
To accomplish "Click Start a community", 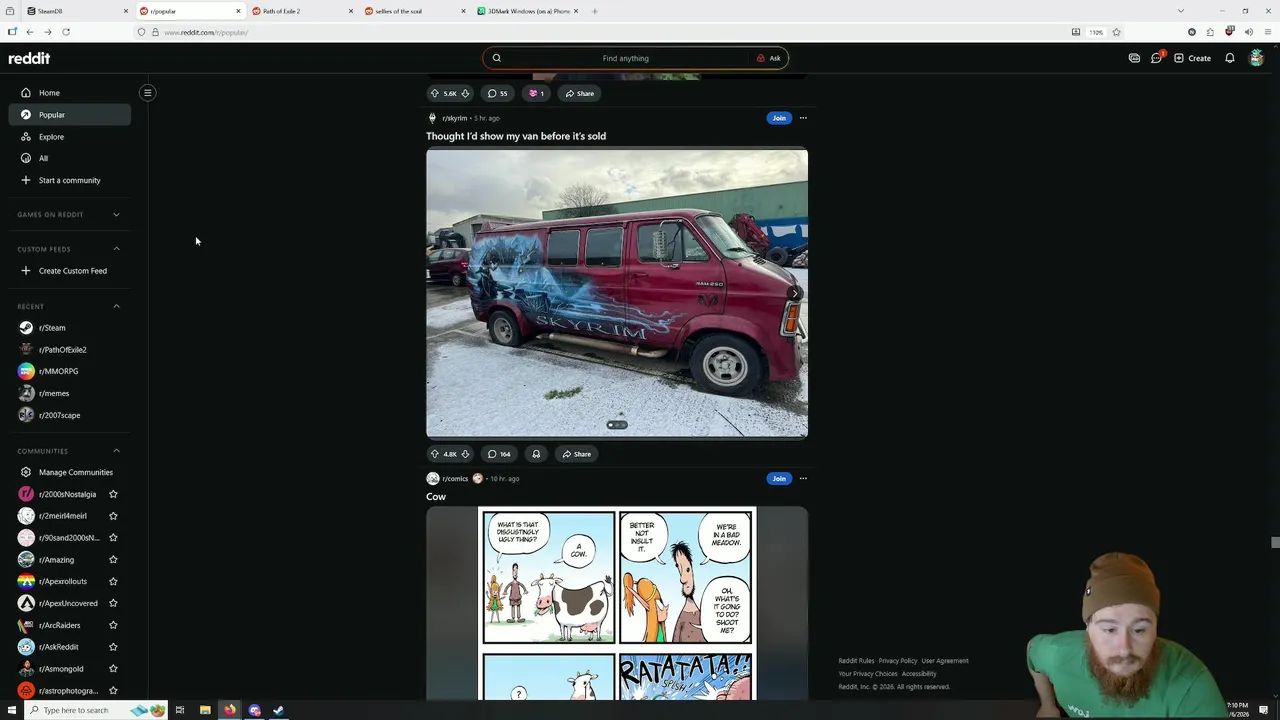I will point(70,180).
